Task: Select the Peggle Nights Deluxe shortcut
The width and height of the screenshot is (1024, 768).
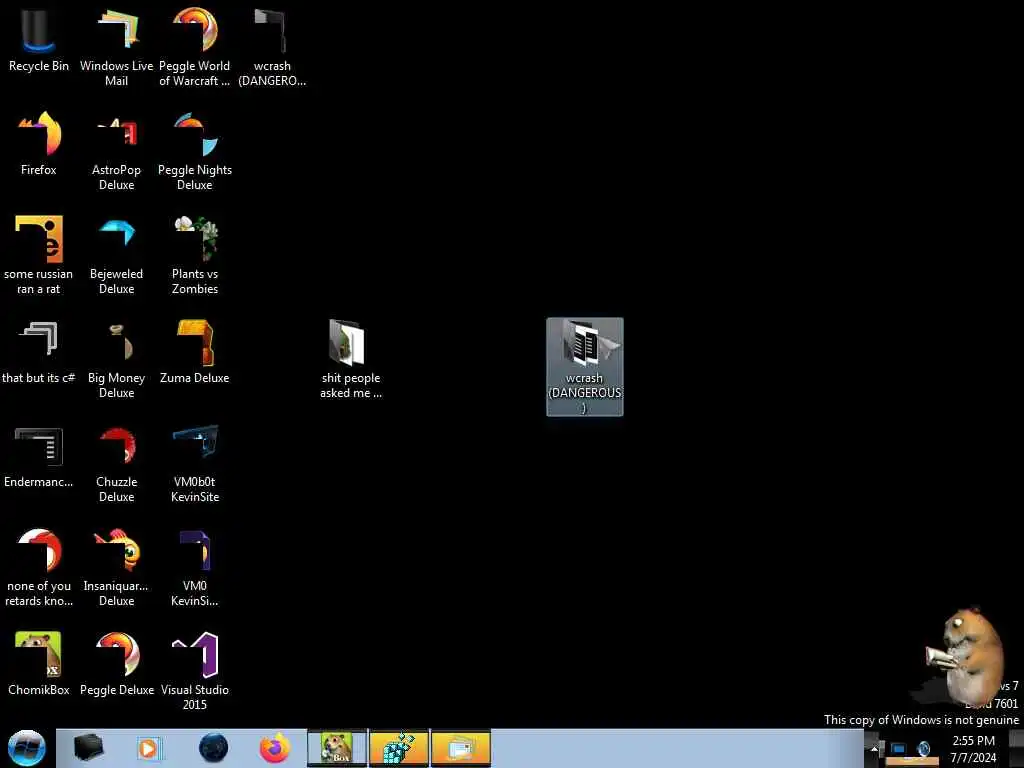Action: tap(195, 152)
